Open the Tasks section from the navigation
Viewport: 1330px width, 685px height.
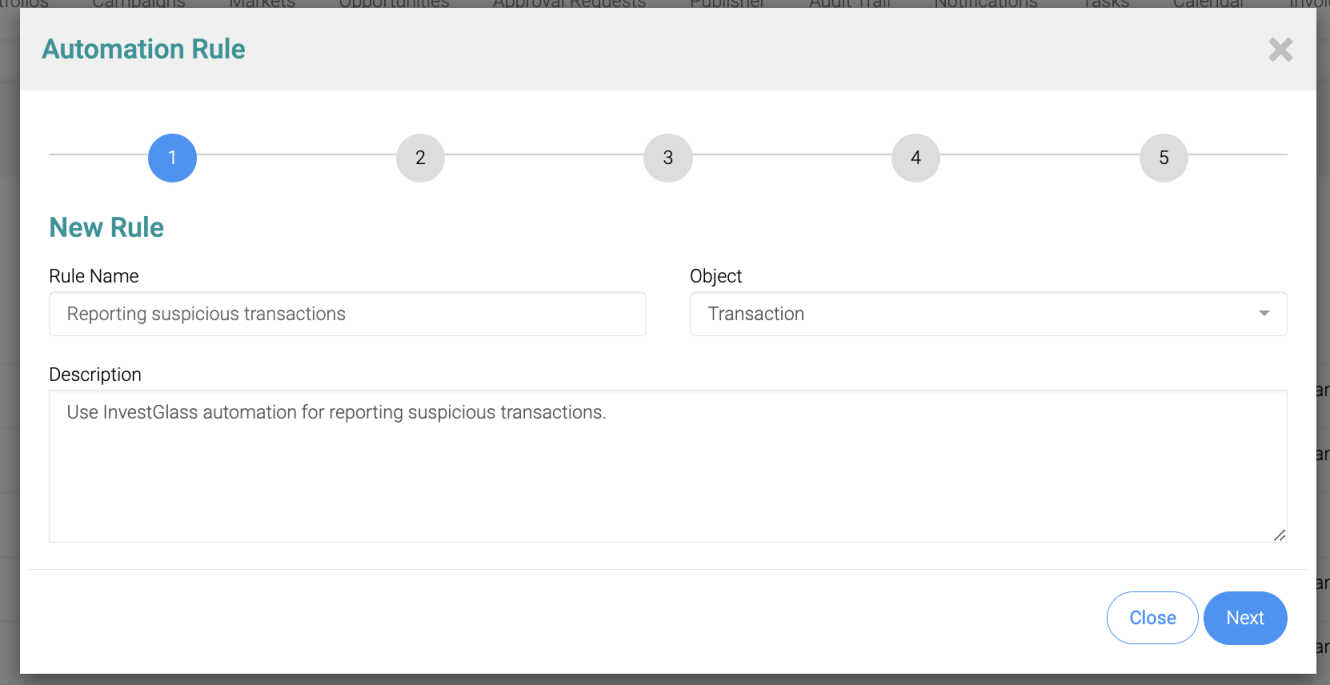[x=1105, y=5]
